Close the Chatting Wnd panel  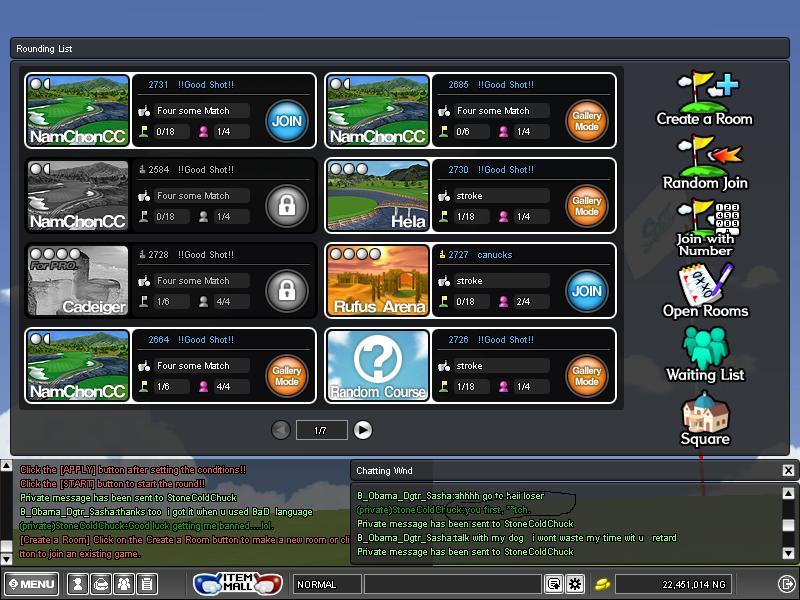[x=788, y=470]
